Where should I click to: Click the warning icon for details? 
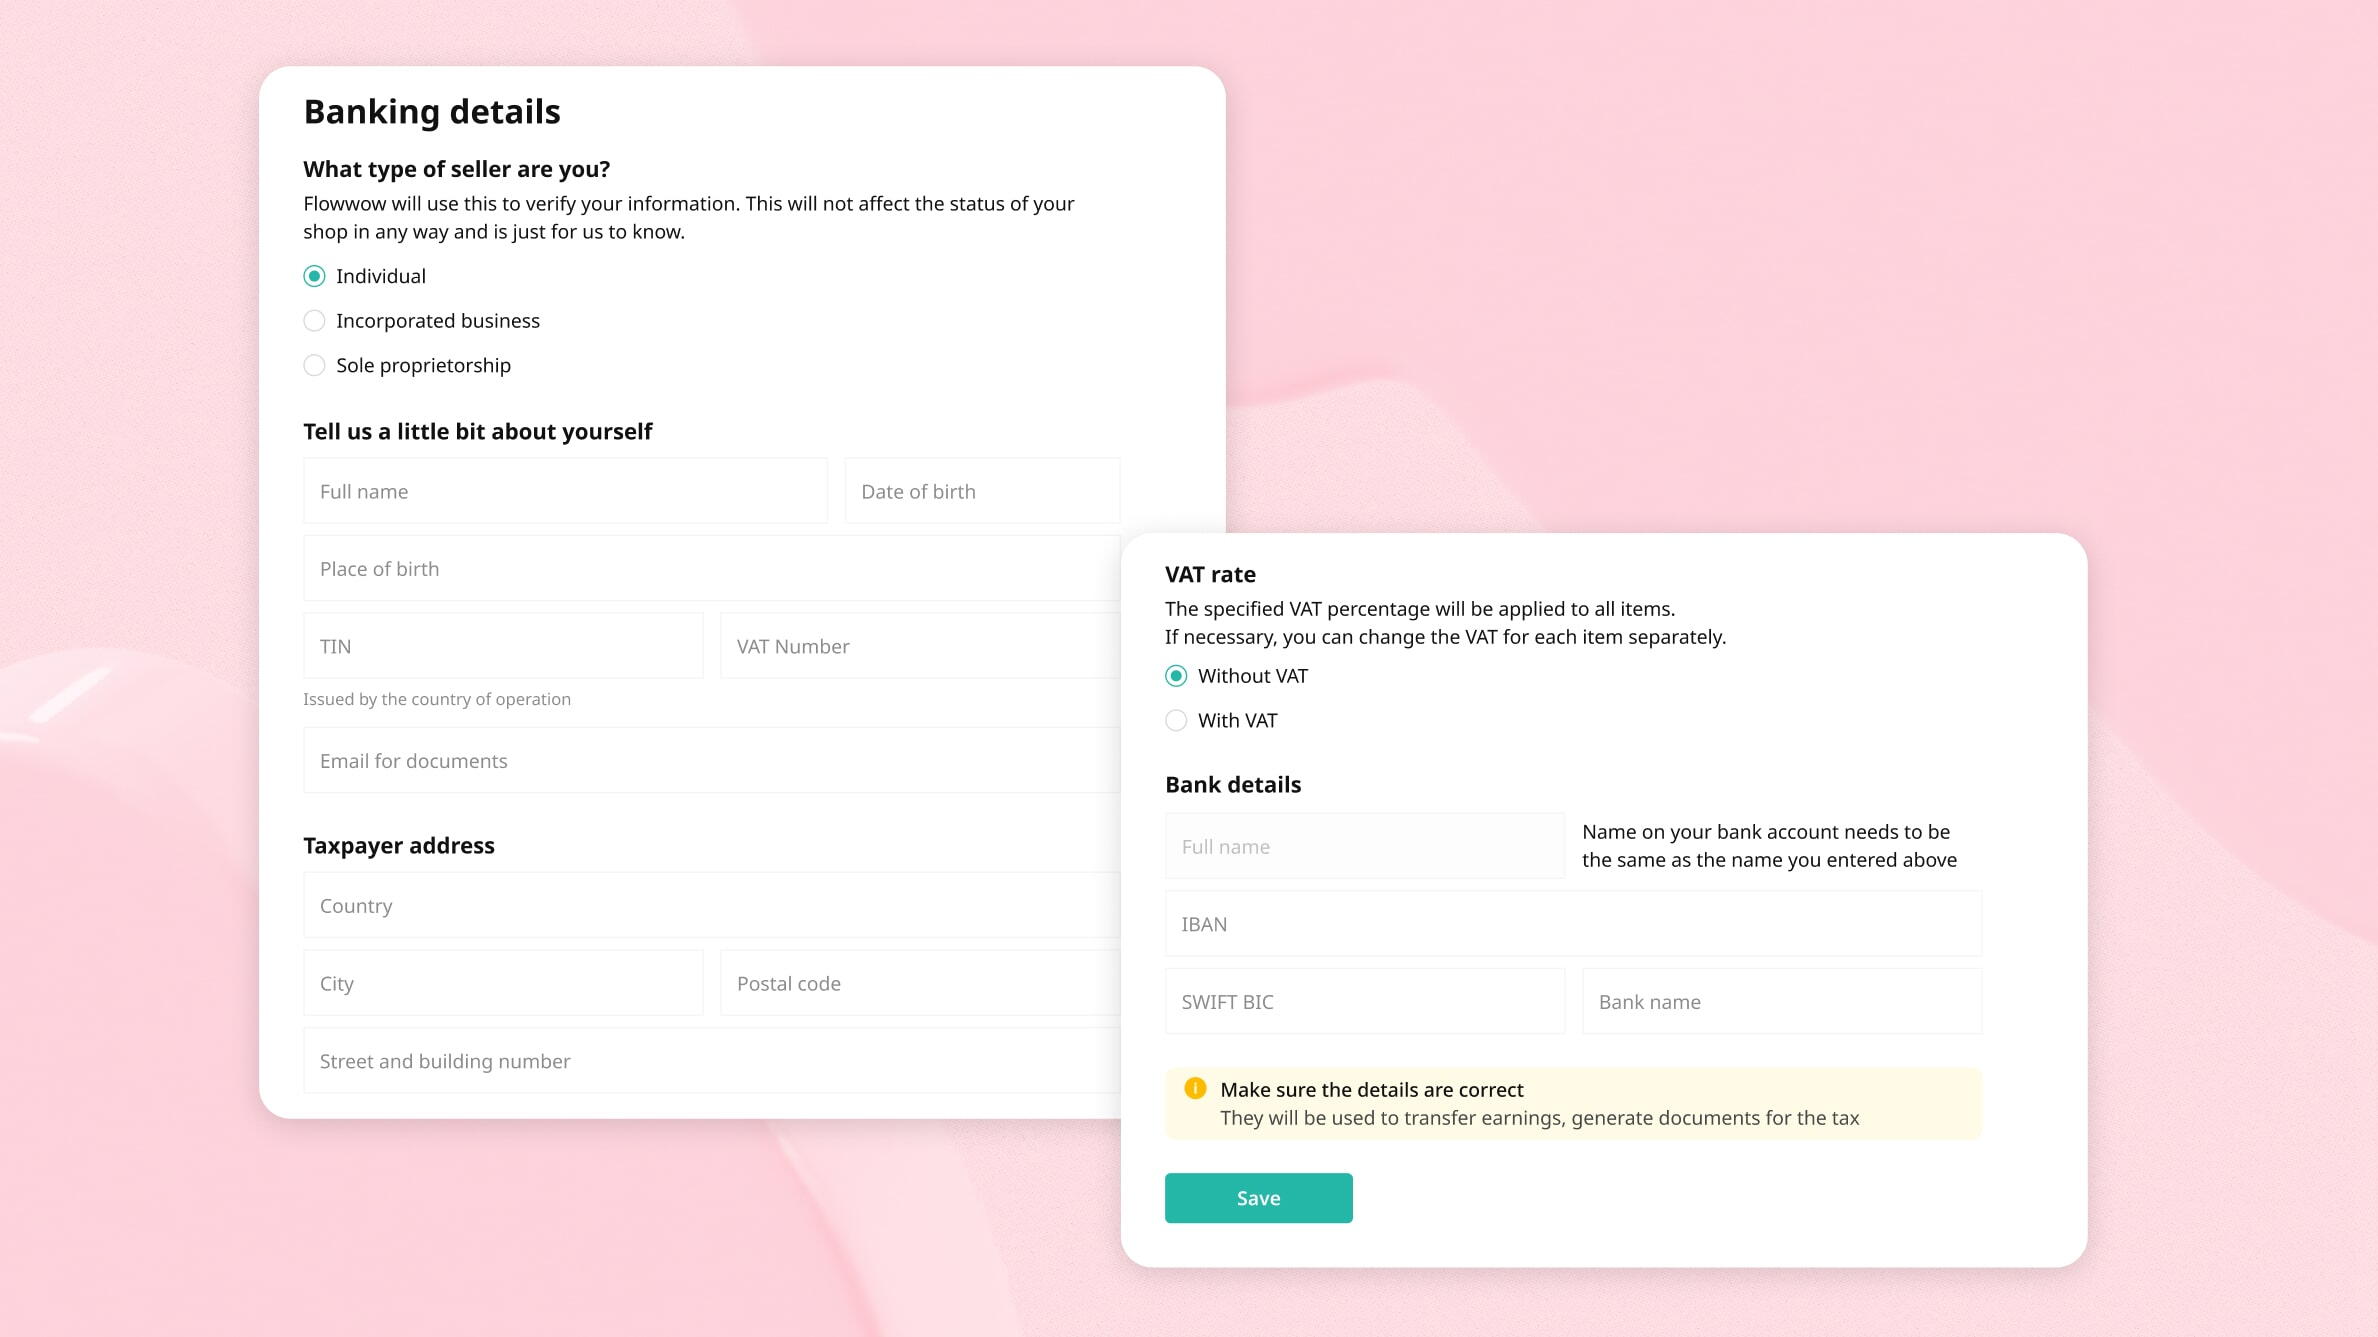tap(1196, 1089)
